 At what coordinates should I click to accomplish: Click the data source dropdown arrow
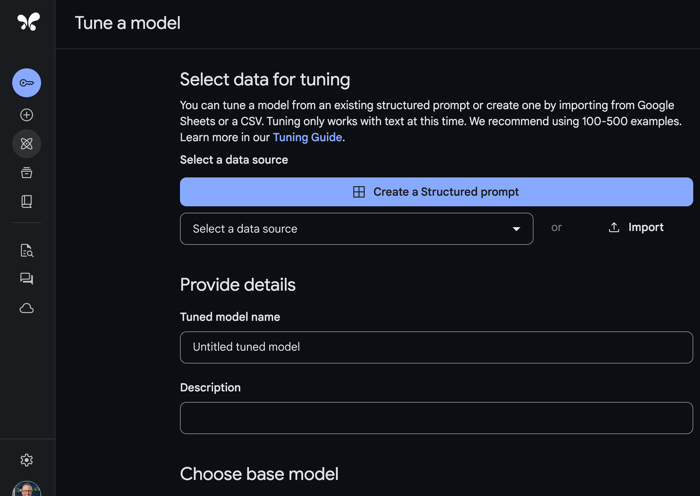click(516, 229)
